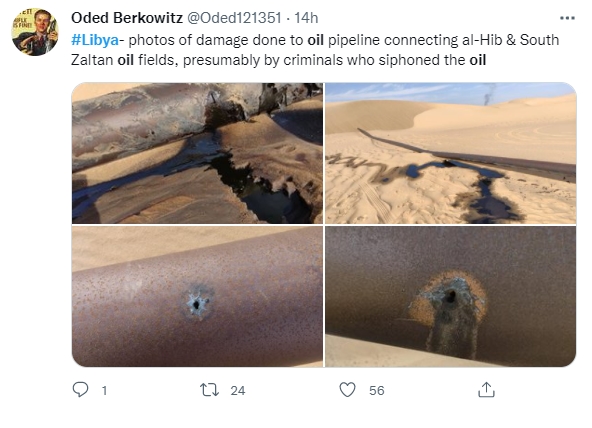Open the 14h timestamp link
Viewport: 592px width, 428px height.
pyautogui.click(x=306, y=18)
